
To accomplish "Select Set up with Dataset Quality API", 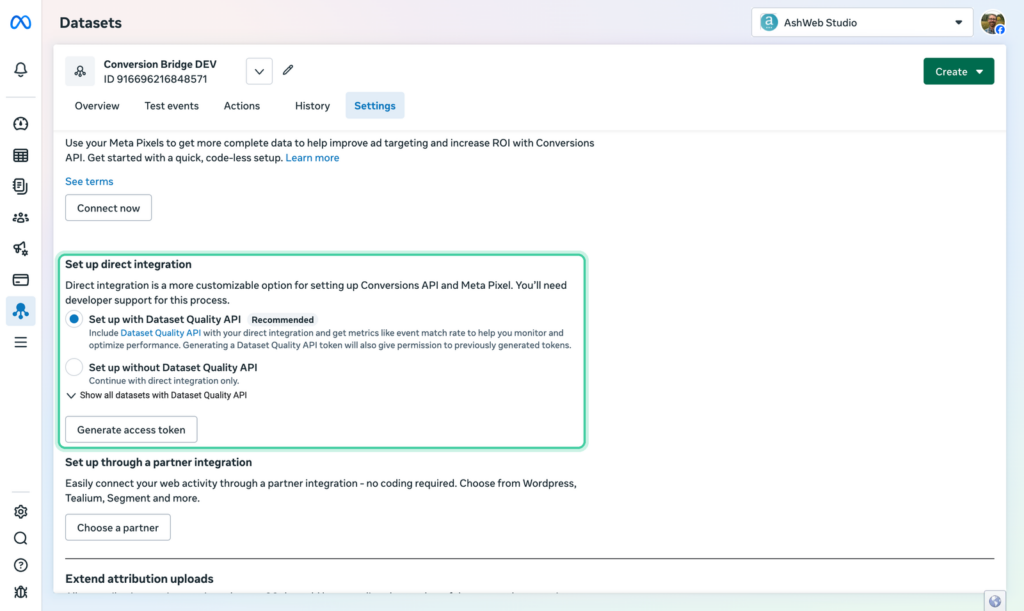I will (x=74, y=319).
